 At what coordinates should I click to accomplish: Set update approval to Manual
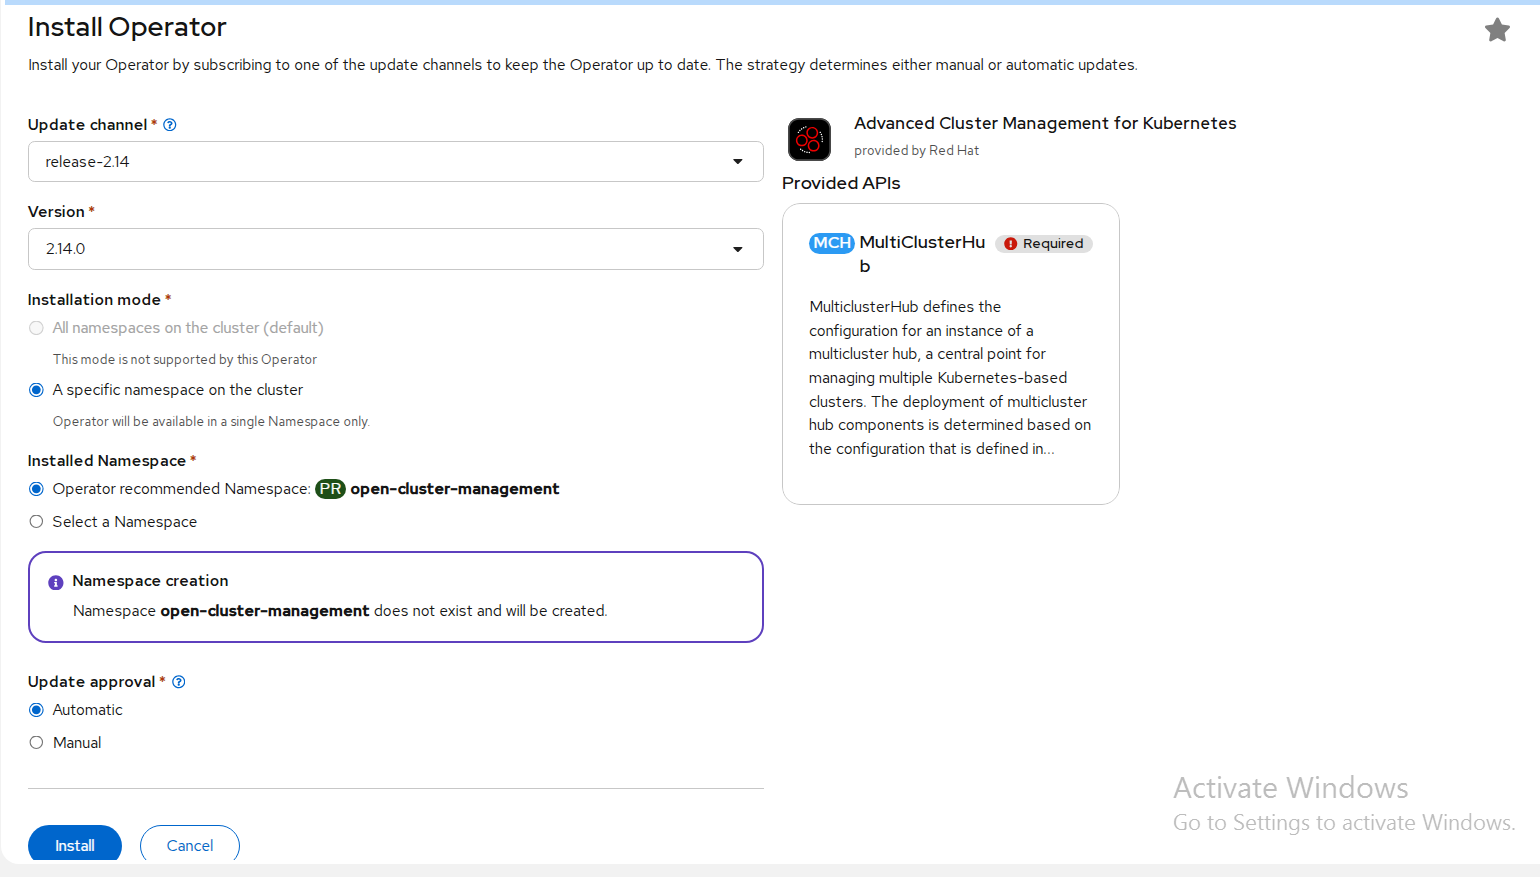point(37,743)
